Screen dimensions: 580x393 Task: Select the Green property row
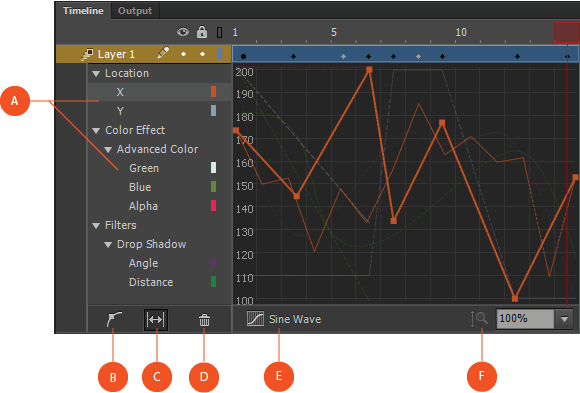(x=159, y=168)
